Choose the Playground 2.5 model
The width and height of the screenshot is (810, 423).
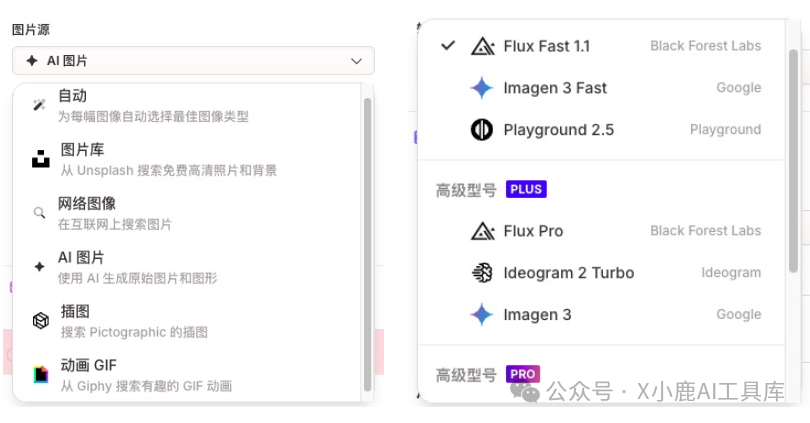[x=601, y=130]
